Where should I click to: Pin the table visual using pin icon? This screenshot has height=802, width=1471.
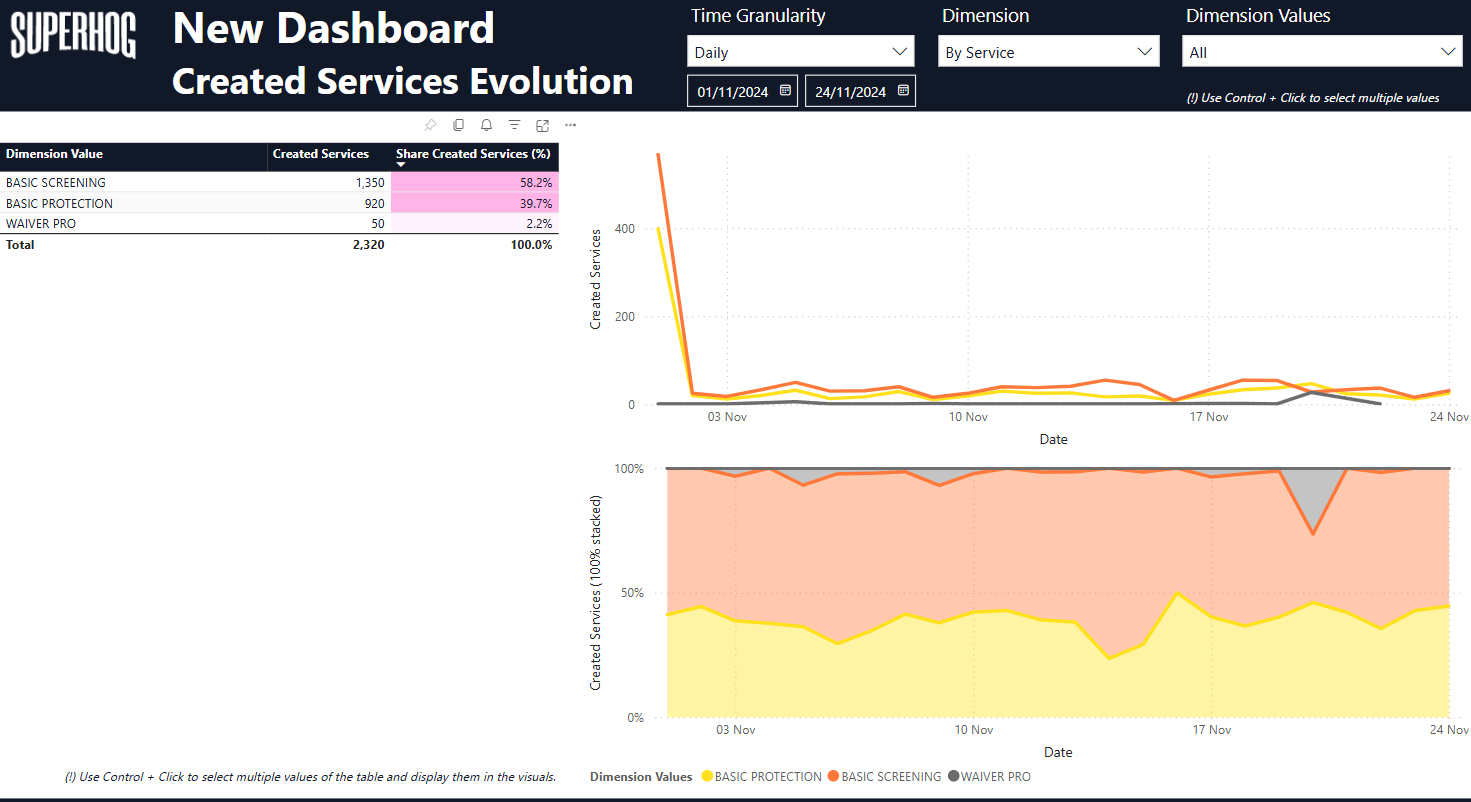[430, 125]
